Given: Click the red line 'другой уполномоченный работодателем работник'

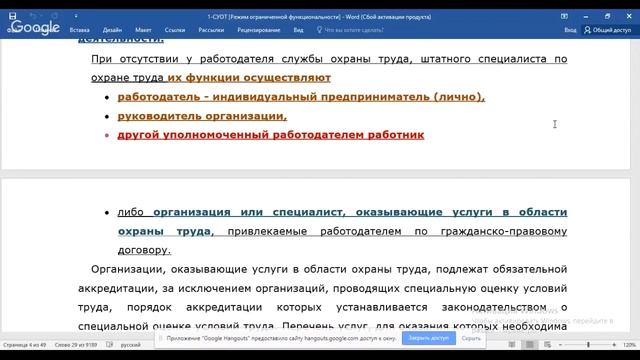Looking at the screenshot, I should pos(271,135).
